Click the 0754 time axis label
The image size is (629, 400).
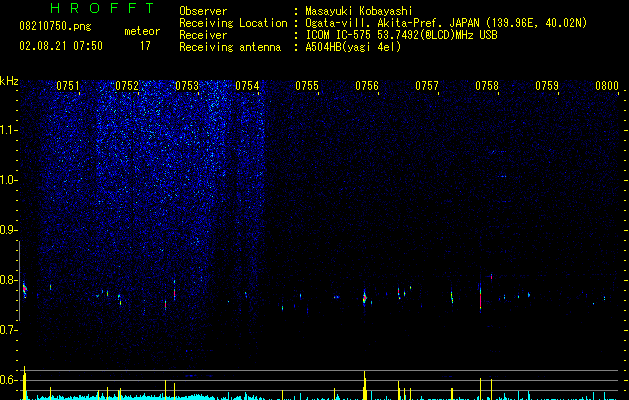point(247,86)
